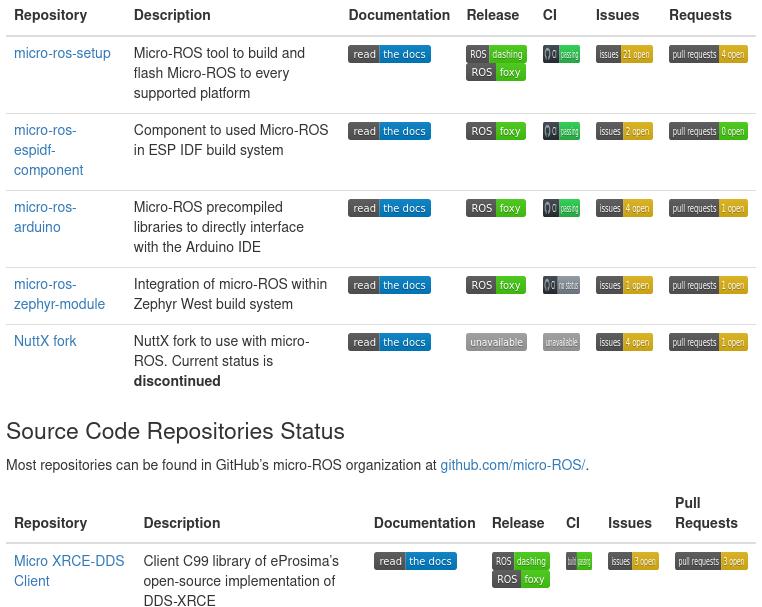Viewport: 762px width, 607px height.
Task: Open the micro-ros-setup repository link
Action: (x=62, y=53)
